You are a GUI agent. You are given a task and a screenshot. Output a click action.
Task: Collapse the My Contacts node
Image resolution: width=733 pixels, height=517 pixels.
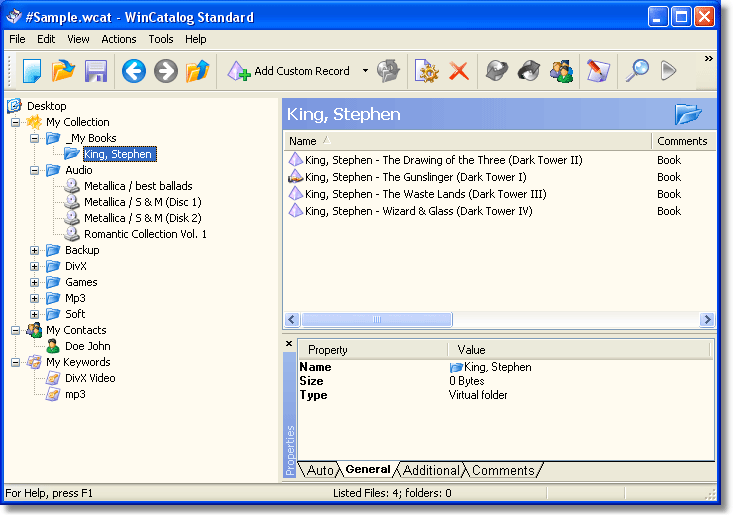pos(15,330)
